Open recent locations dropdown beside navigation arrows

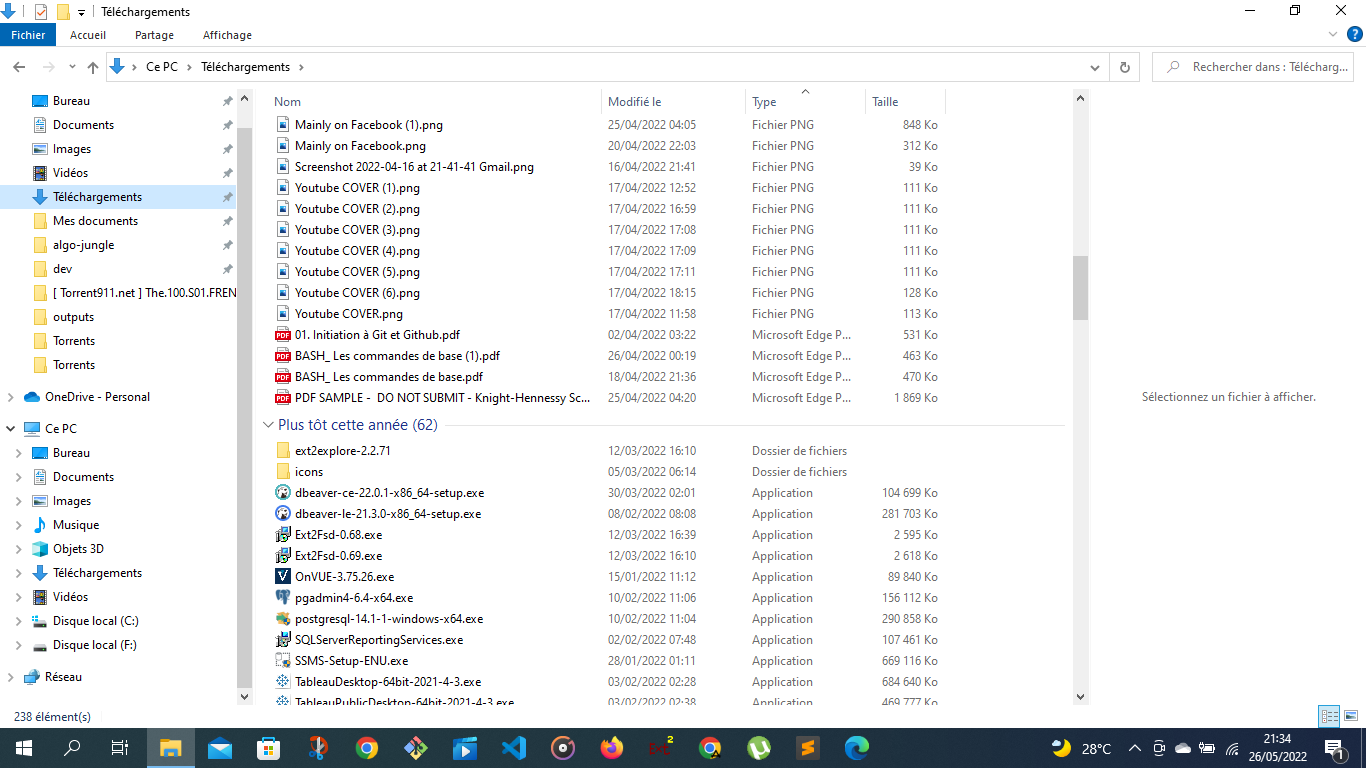tap(72, 67)
